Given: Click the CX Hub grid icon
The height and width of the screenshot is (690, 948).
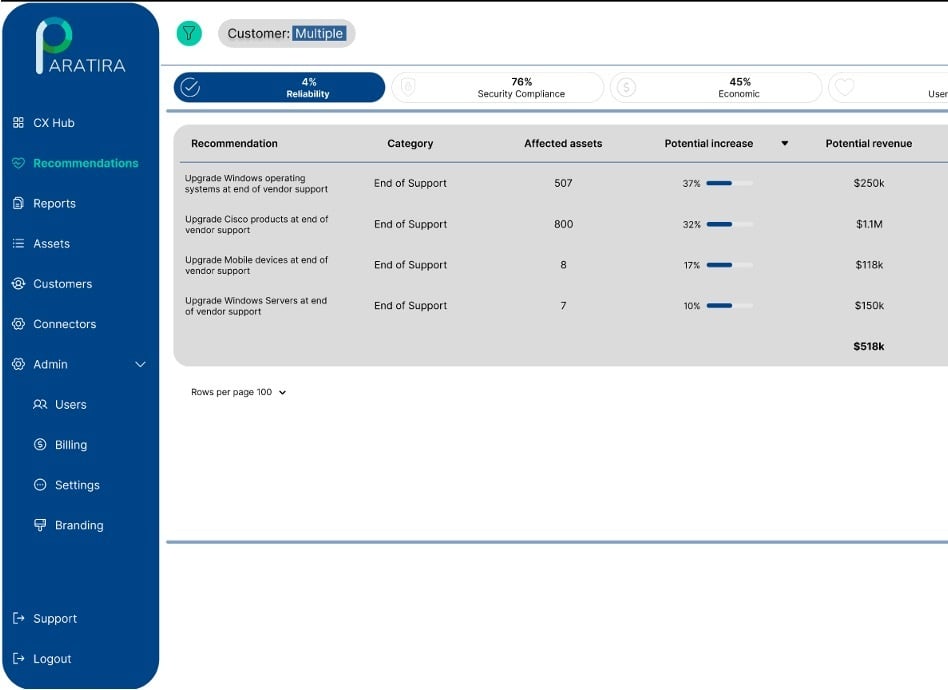Looking at the screenshot, I should 18,123.
